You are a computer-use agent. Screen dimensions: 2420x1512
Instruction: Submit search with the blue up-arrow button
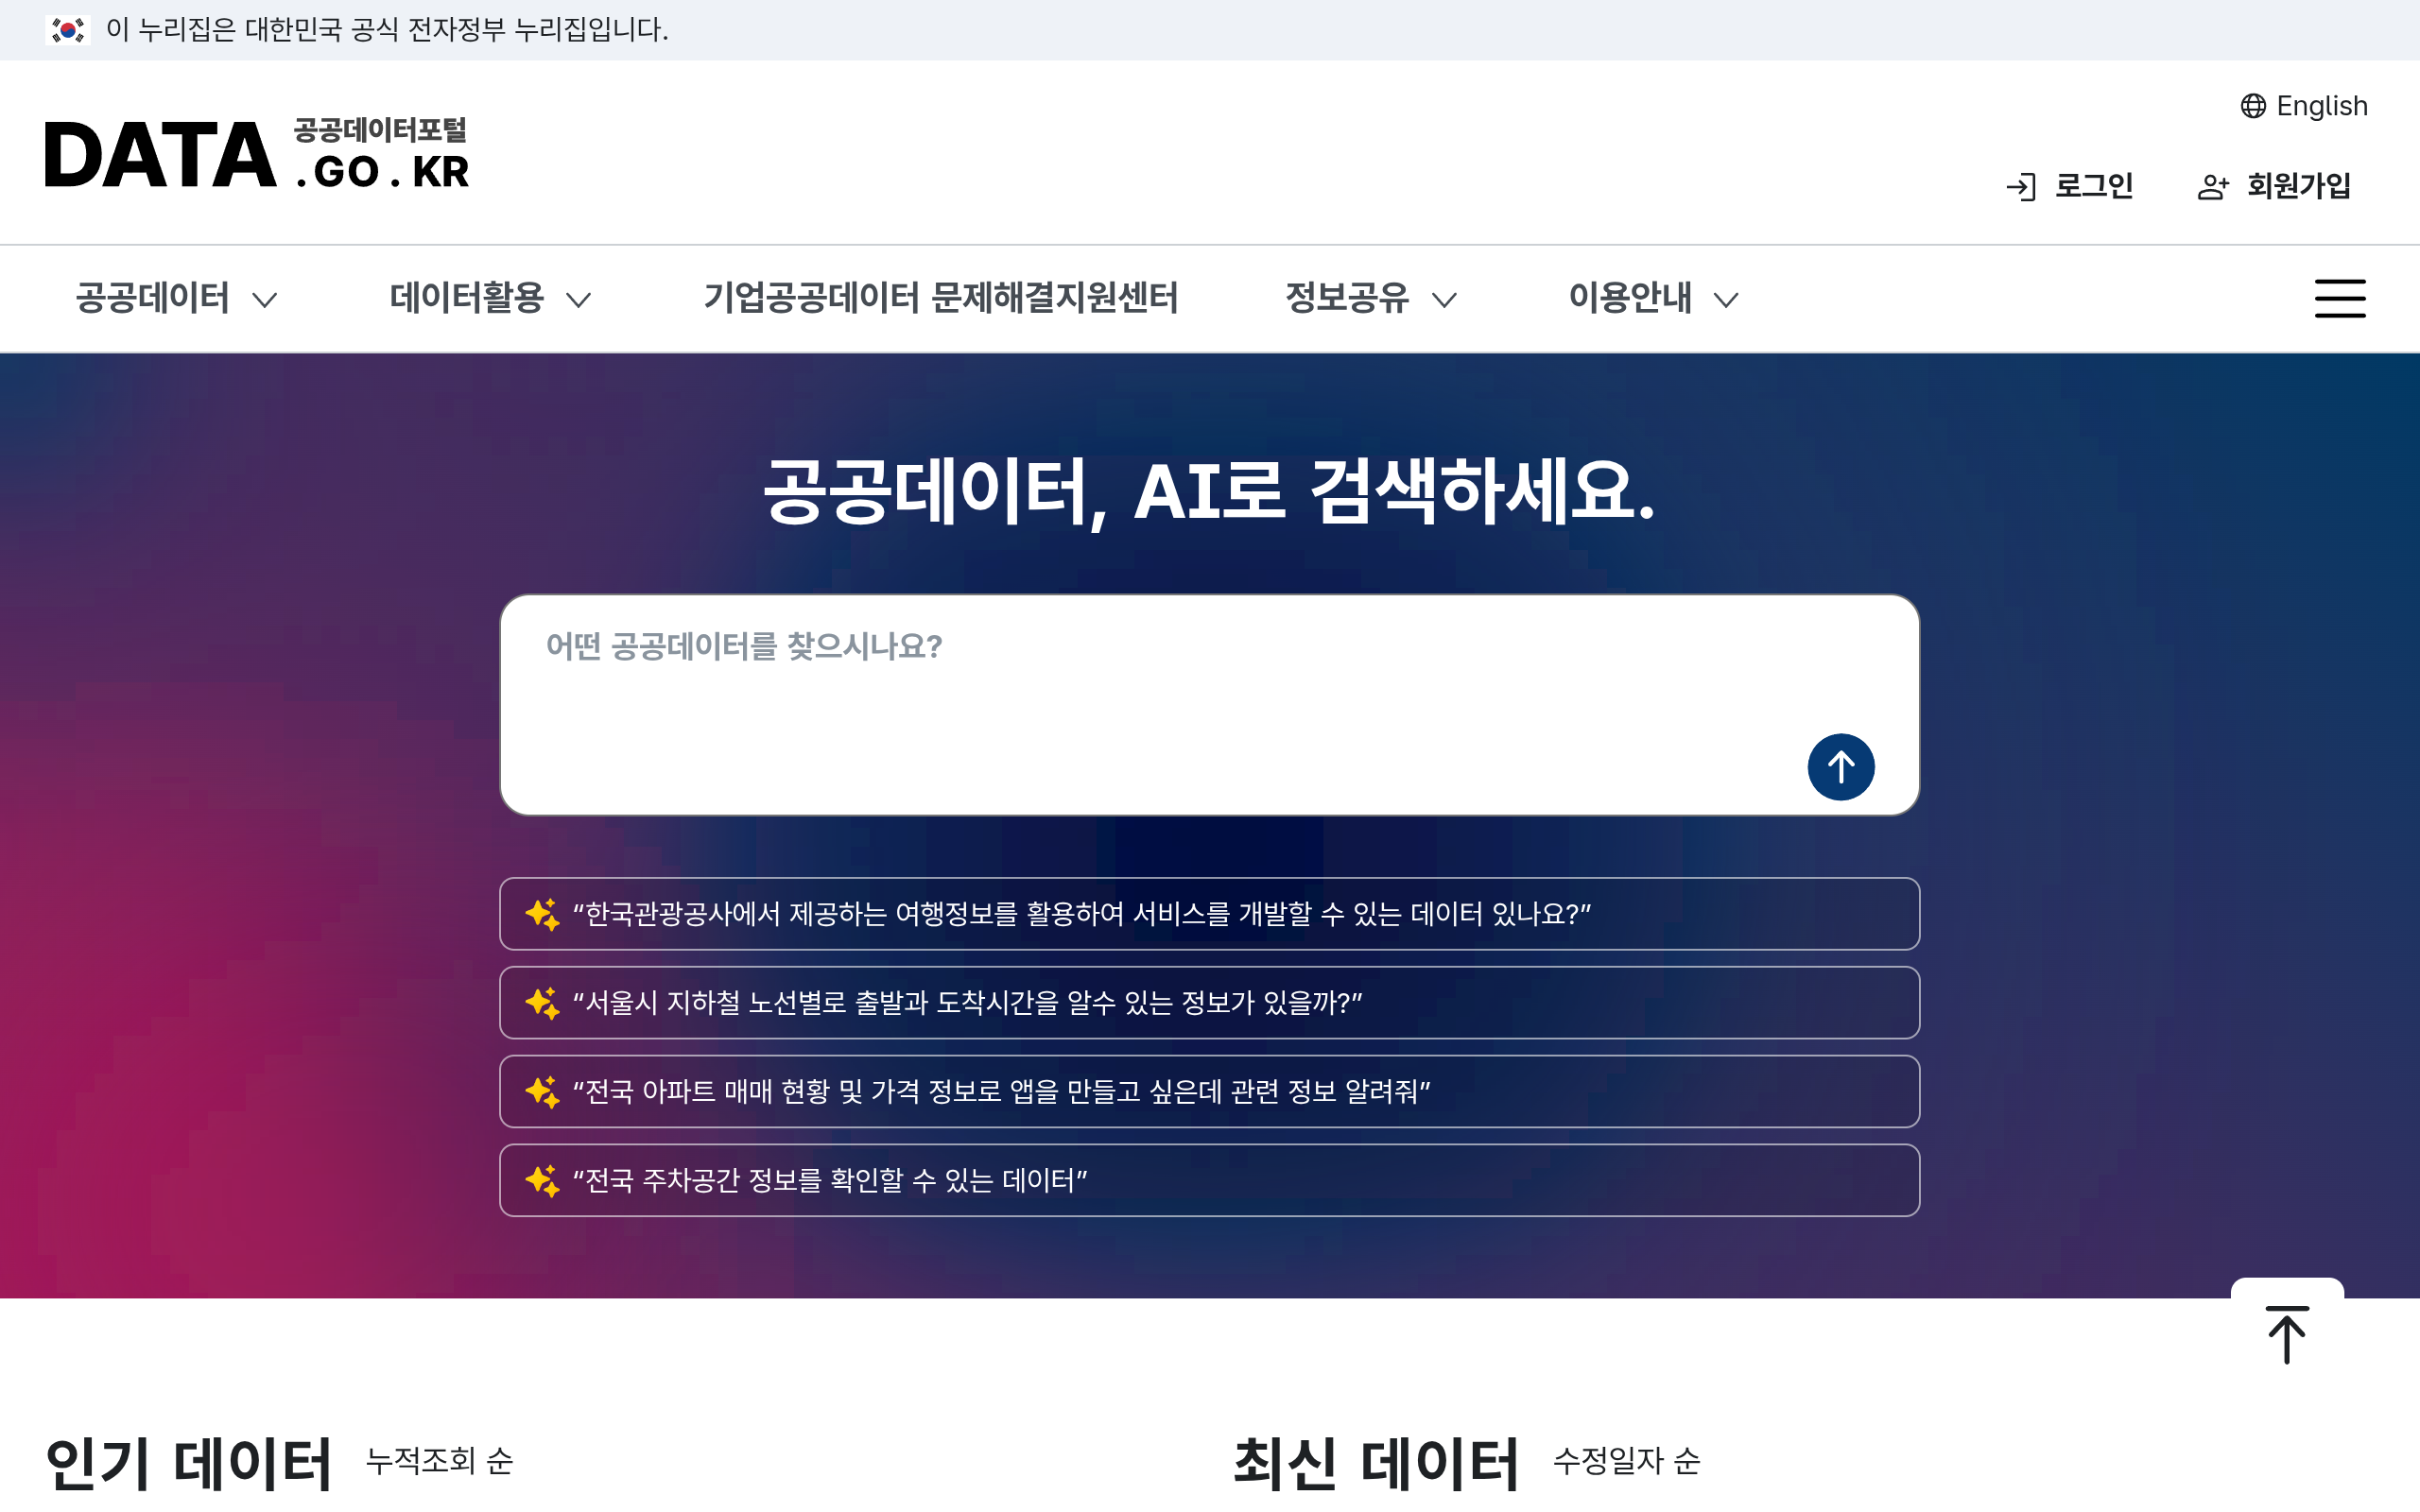[1840, 767]
